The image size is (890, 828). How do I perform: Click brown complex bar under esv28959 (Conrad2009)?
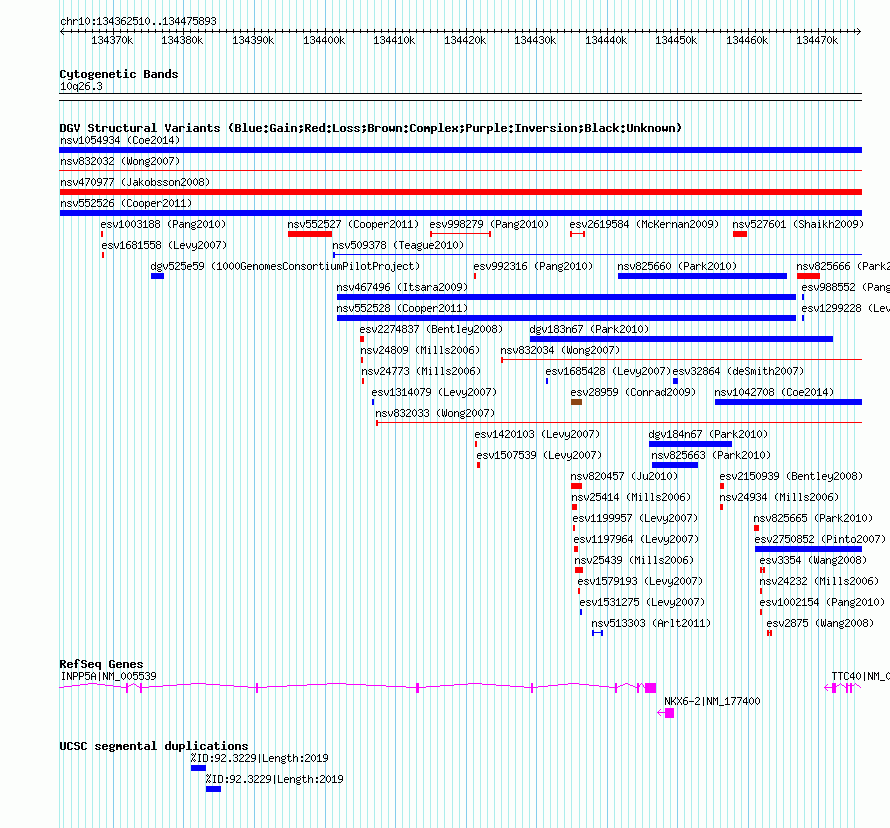(x=576, y=402)
